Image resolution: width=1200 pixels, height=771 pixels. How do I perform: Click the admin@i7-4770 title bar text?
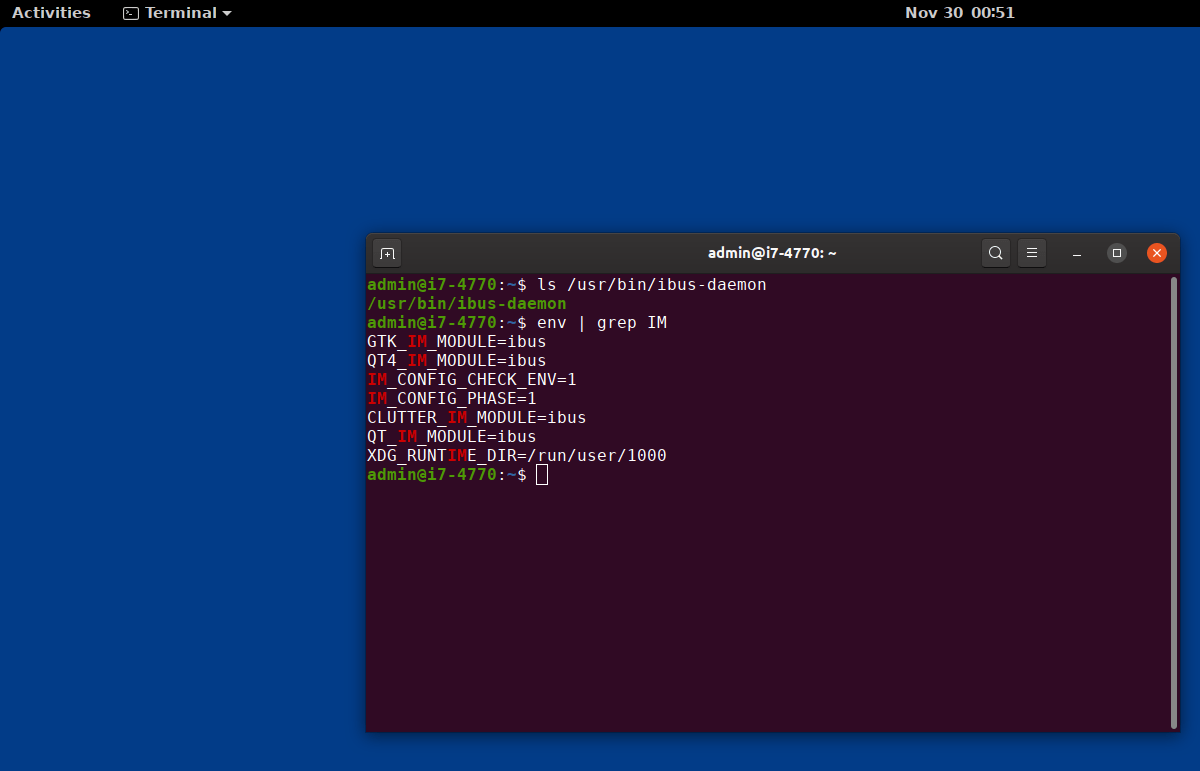pyautogui.click(x=772, y=253)
